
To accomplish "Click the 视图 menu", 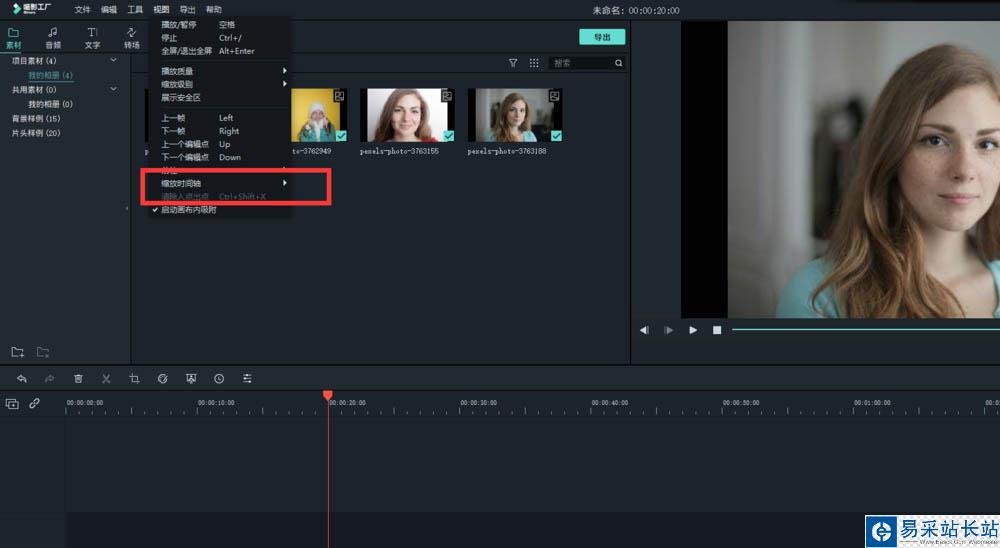I will (161, 10).
